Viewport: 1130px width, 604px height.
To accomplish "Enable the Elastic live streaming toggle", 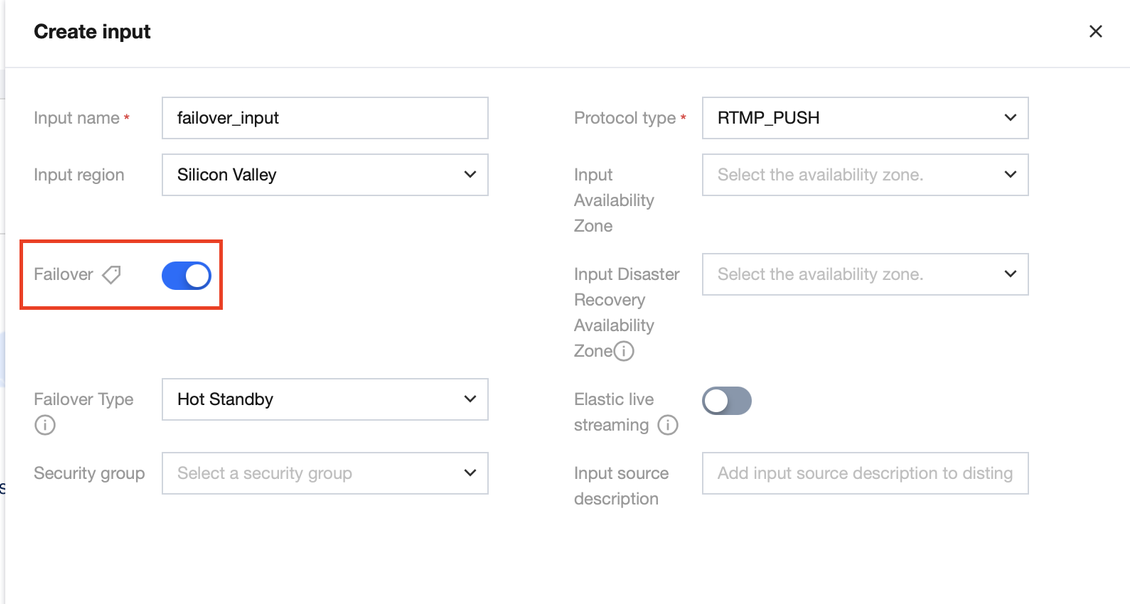I will [727, 401].
